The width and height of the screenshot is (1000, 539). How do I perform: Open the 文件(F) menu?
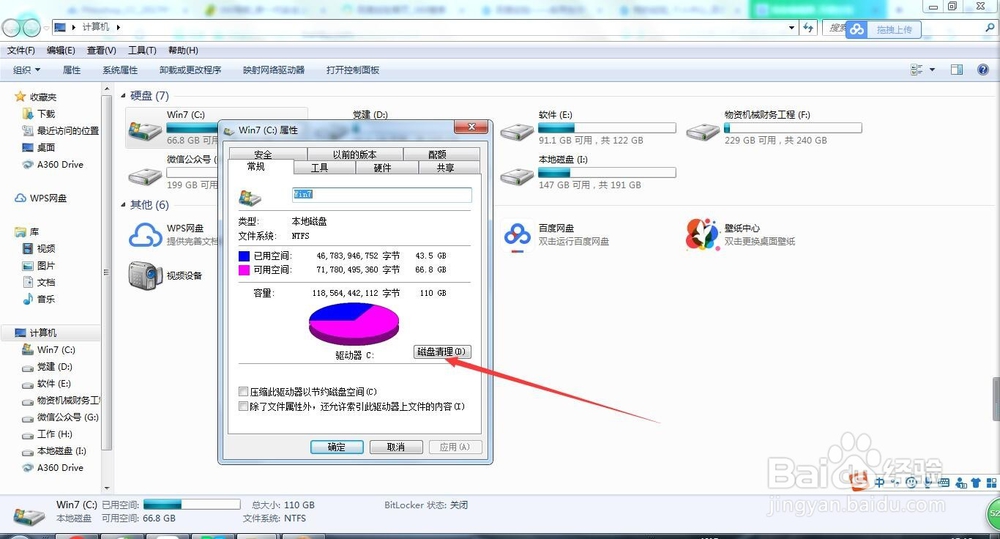[x=21, y=50]
